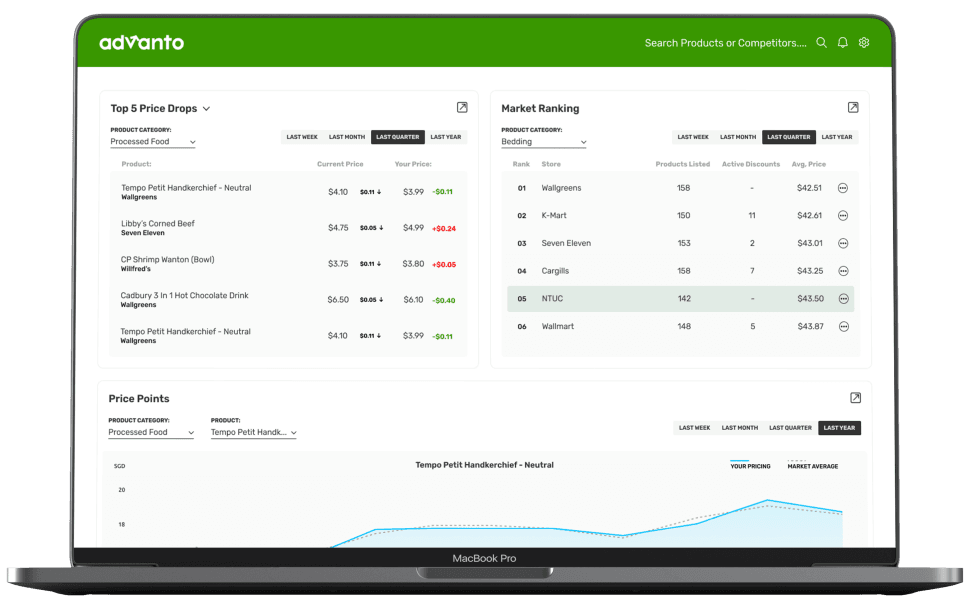Click the search magnifier icon
The width and height of the screenshot is (970, 609).
coord(822,43)
